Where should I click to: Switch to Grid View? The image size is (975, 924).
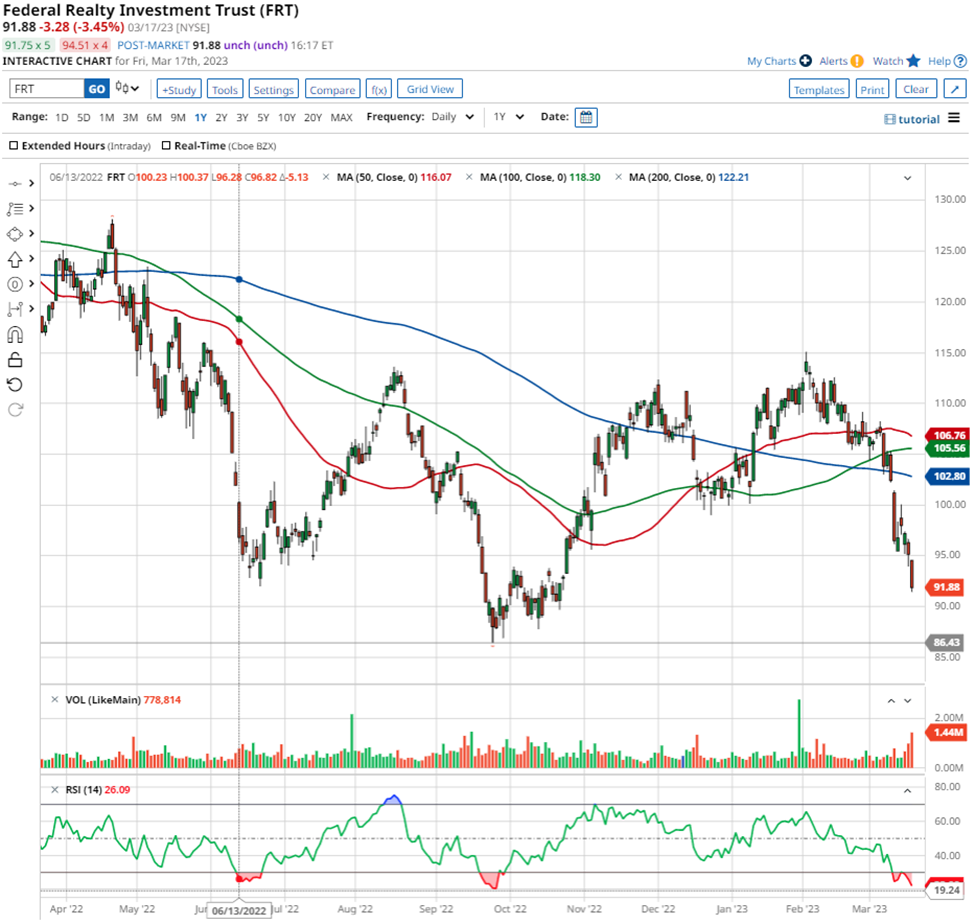tap(430, 89)
